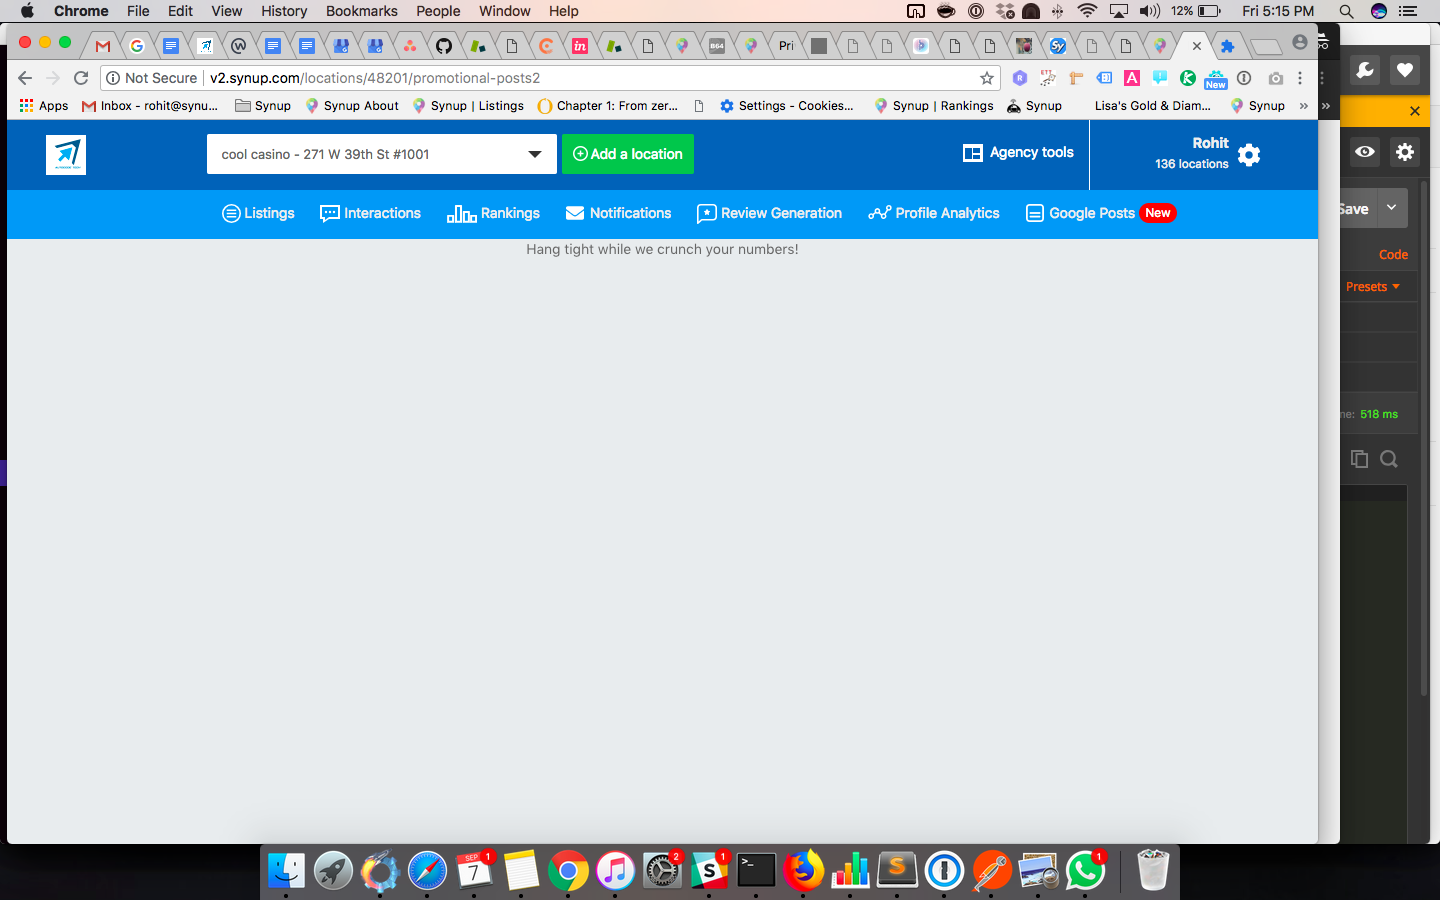This screenshot has height=900, width=1440.
Task: Bookmark this page with the star icon
Action: [987, 78]
